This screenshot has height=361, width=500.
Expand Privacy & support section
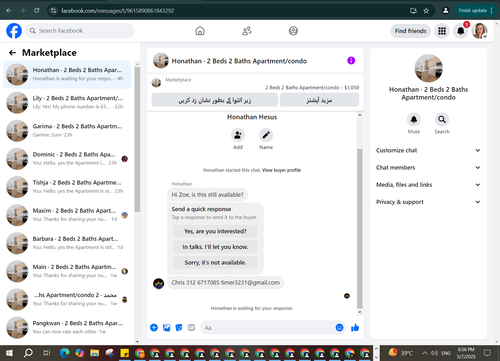pos(428,202)
